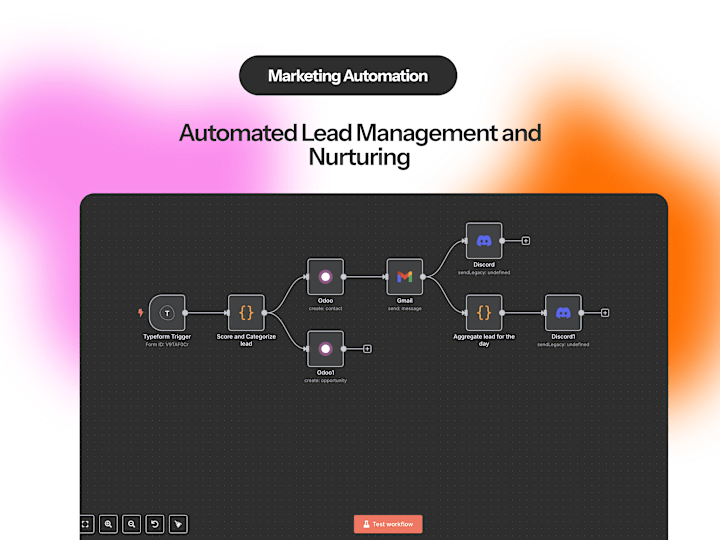This screenshot has height=540, width=720.
Task: Run the Test workflow button
Action: pos(388,524)
